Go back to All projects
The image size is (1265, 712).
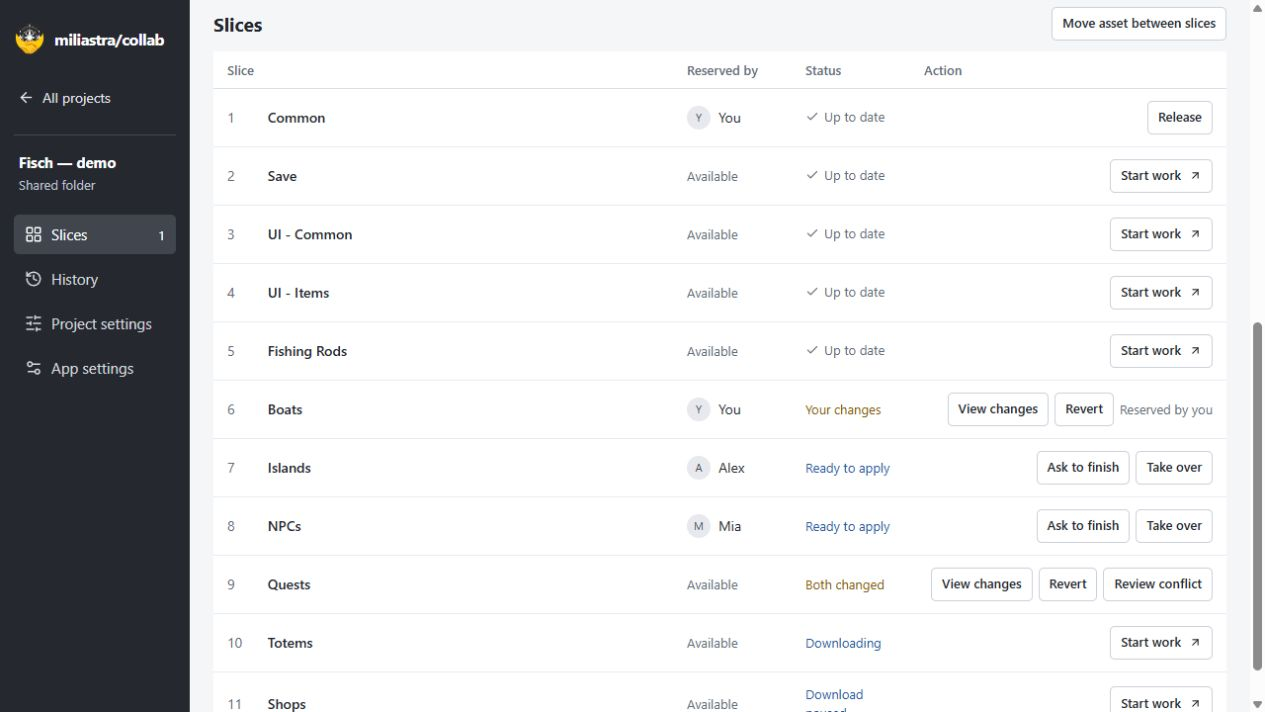coord(65,98)
